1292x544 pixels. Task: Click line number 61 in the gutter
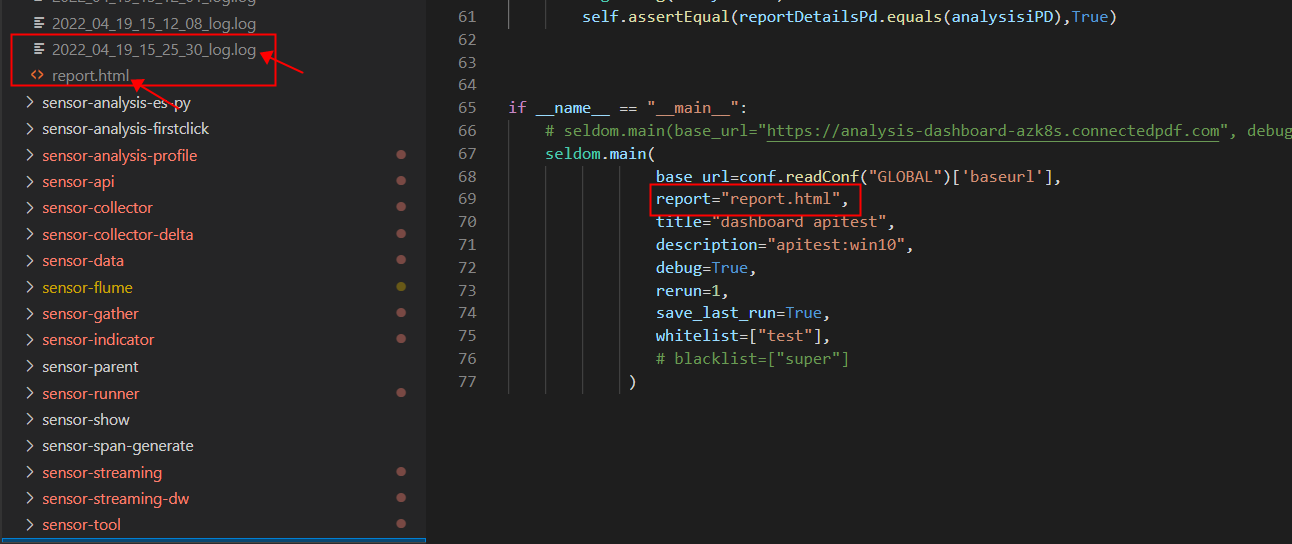(466, 17)
